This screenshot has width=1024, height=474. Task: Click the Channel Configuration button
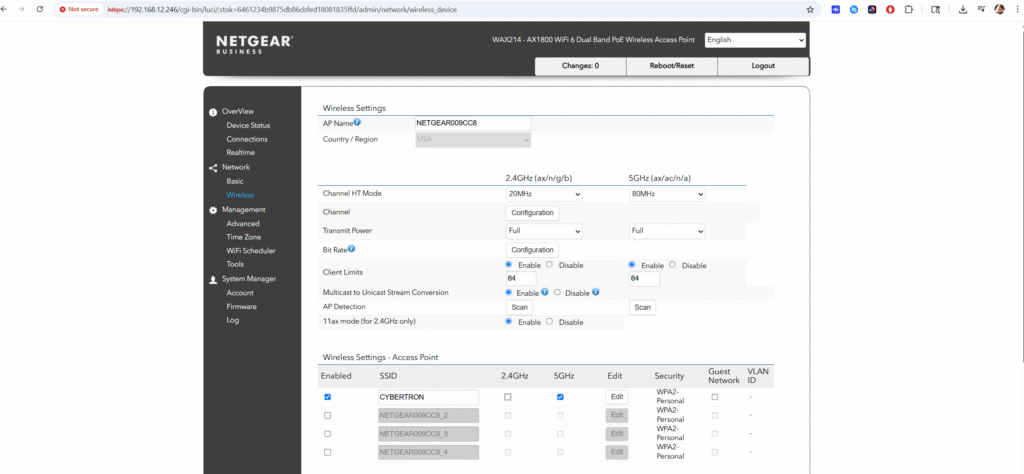click(532, 213)
